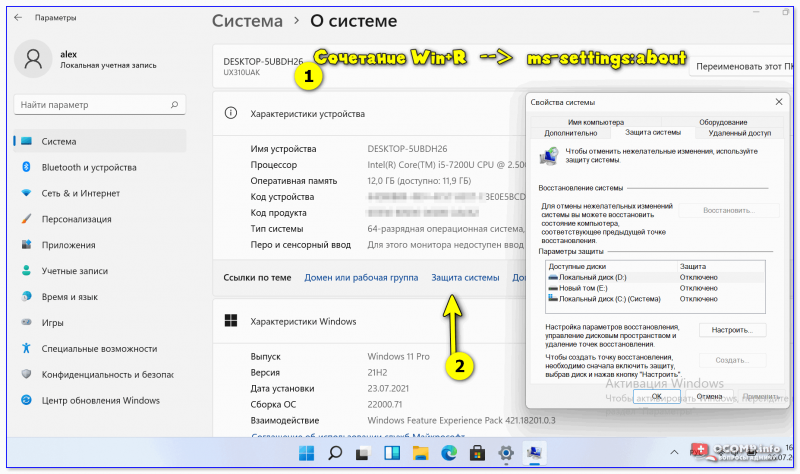Screen dimensions: 800x474
Task: Click the Windows 11 Pro edition value
Action: 398,357
